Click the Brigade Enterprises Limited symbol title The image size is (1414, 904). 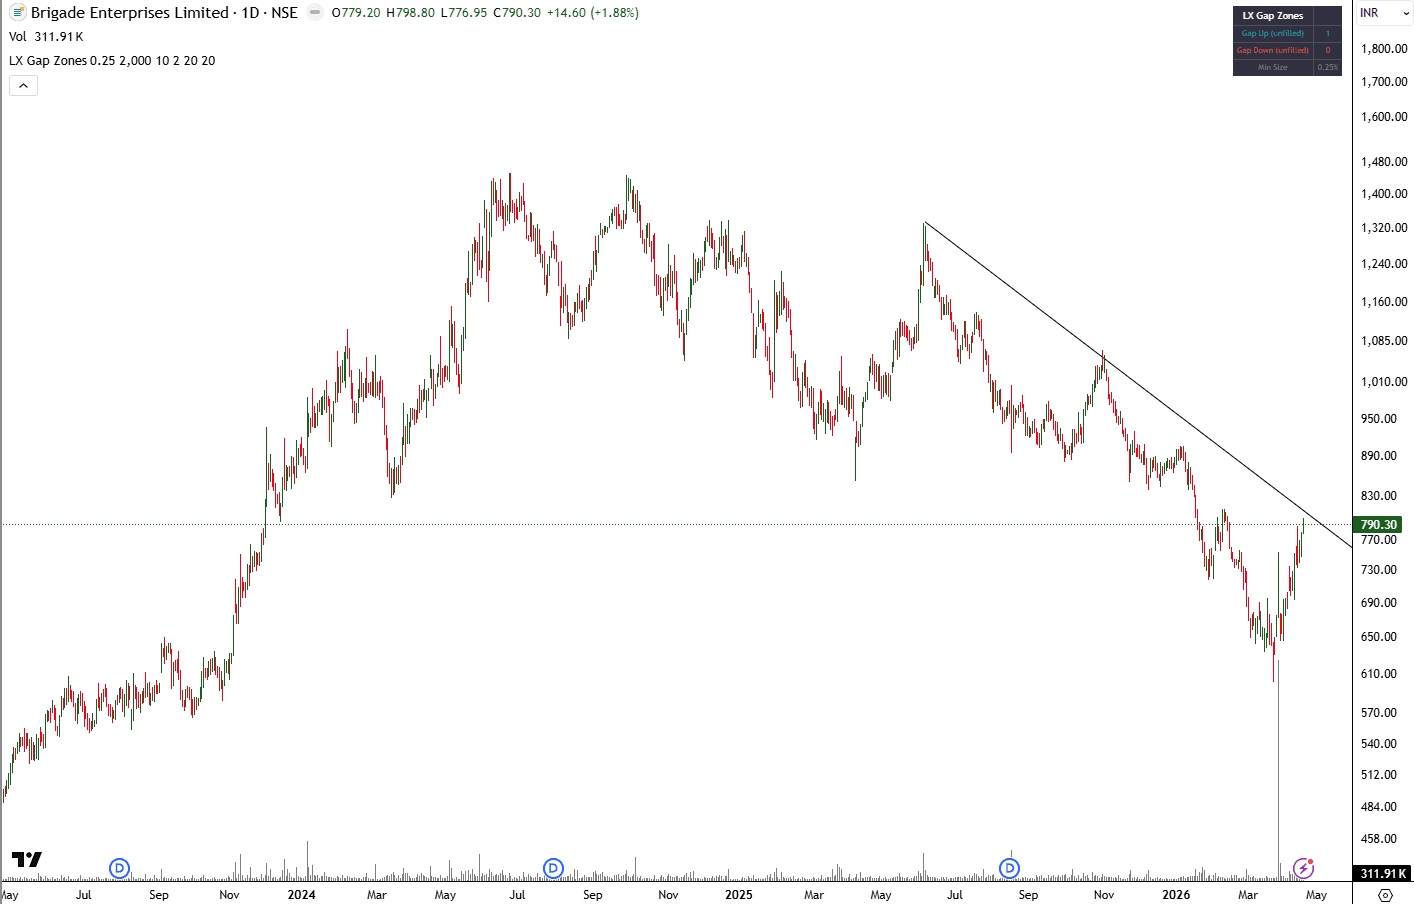coord(130,13)
